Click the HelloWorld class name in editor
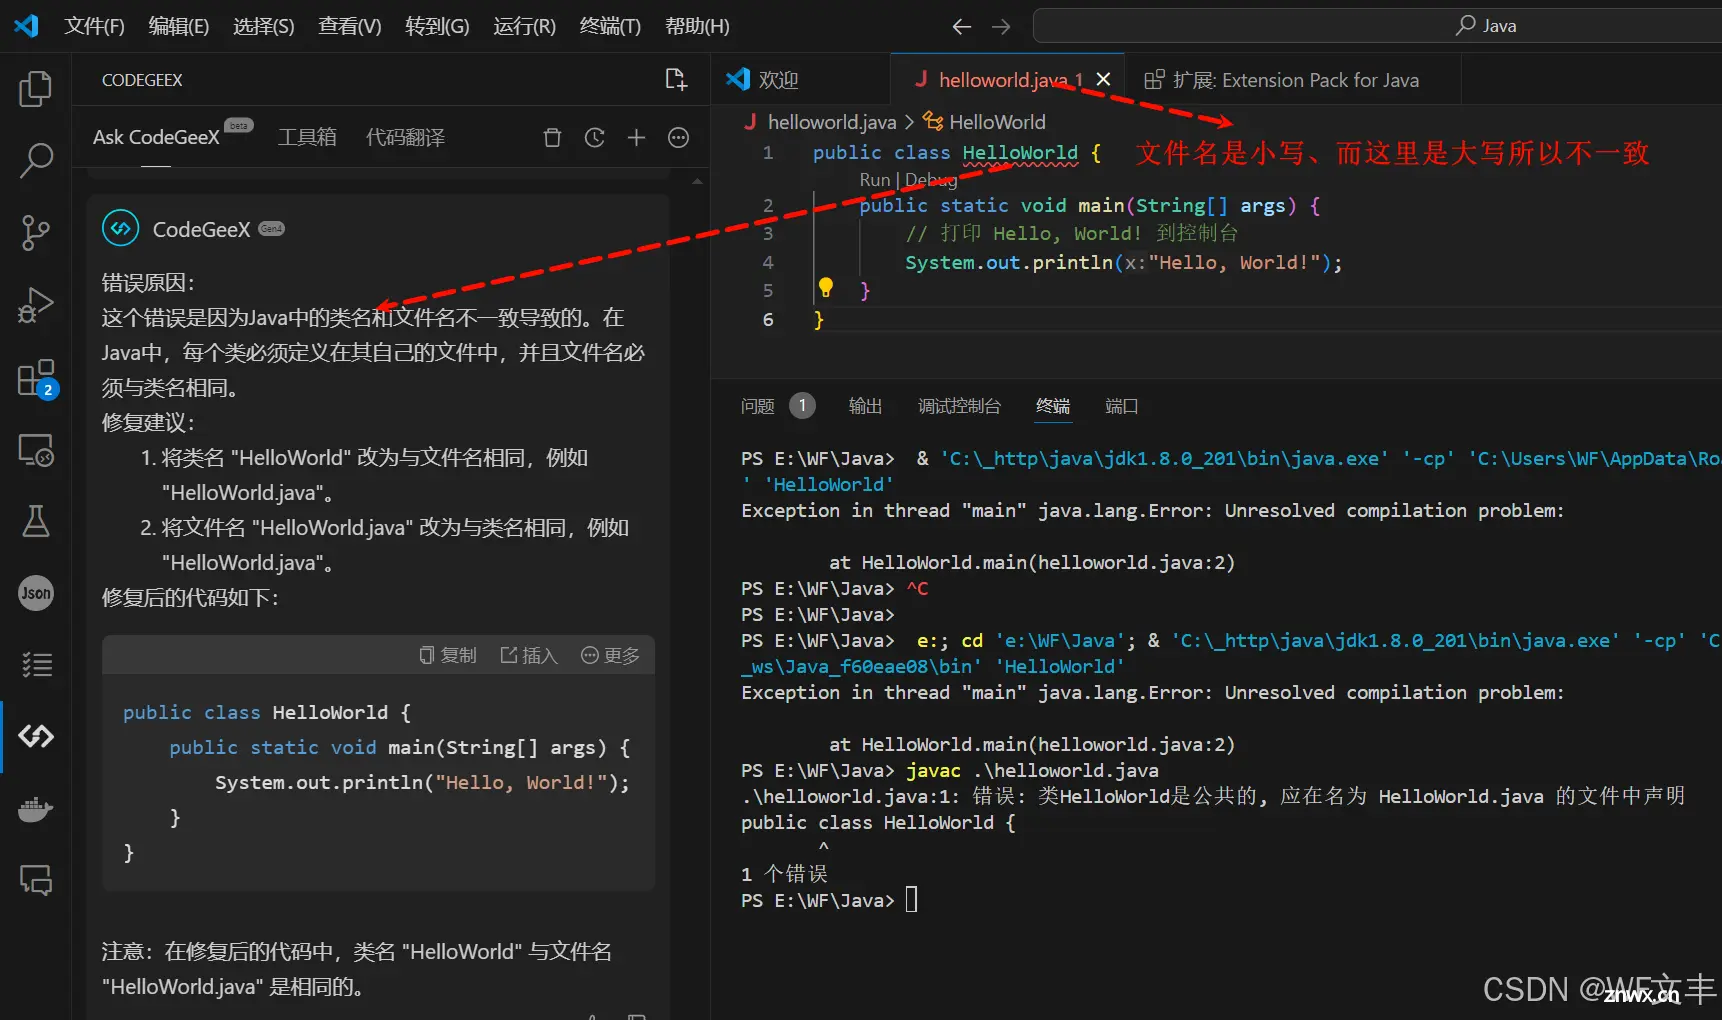This screenshot has width=1722, height=1020. point(1020,153)
